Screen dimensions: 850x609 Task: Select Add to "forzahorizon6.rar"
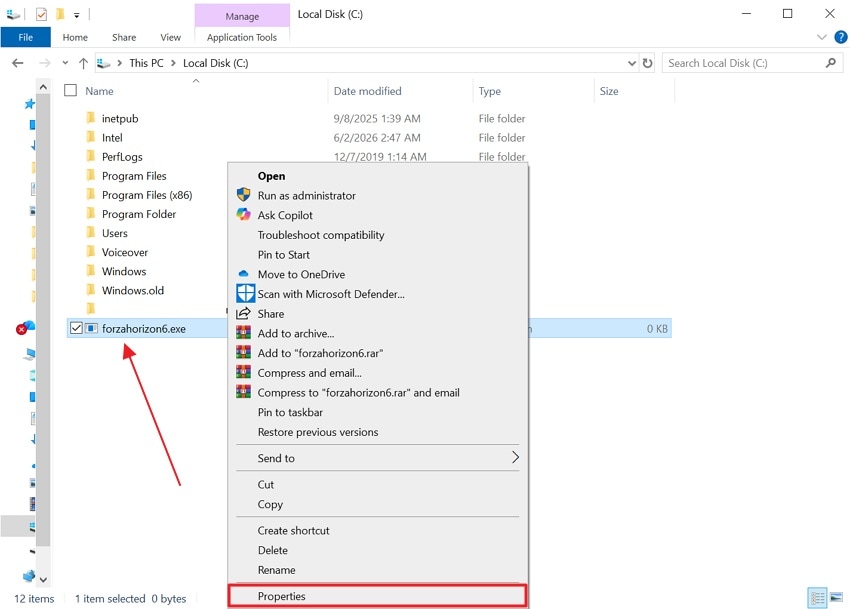point(377,353)
